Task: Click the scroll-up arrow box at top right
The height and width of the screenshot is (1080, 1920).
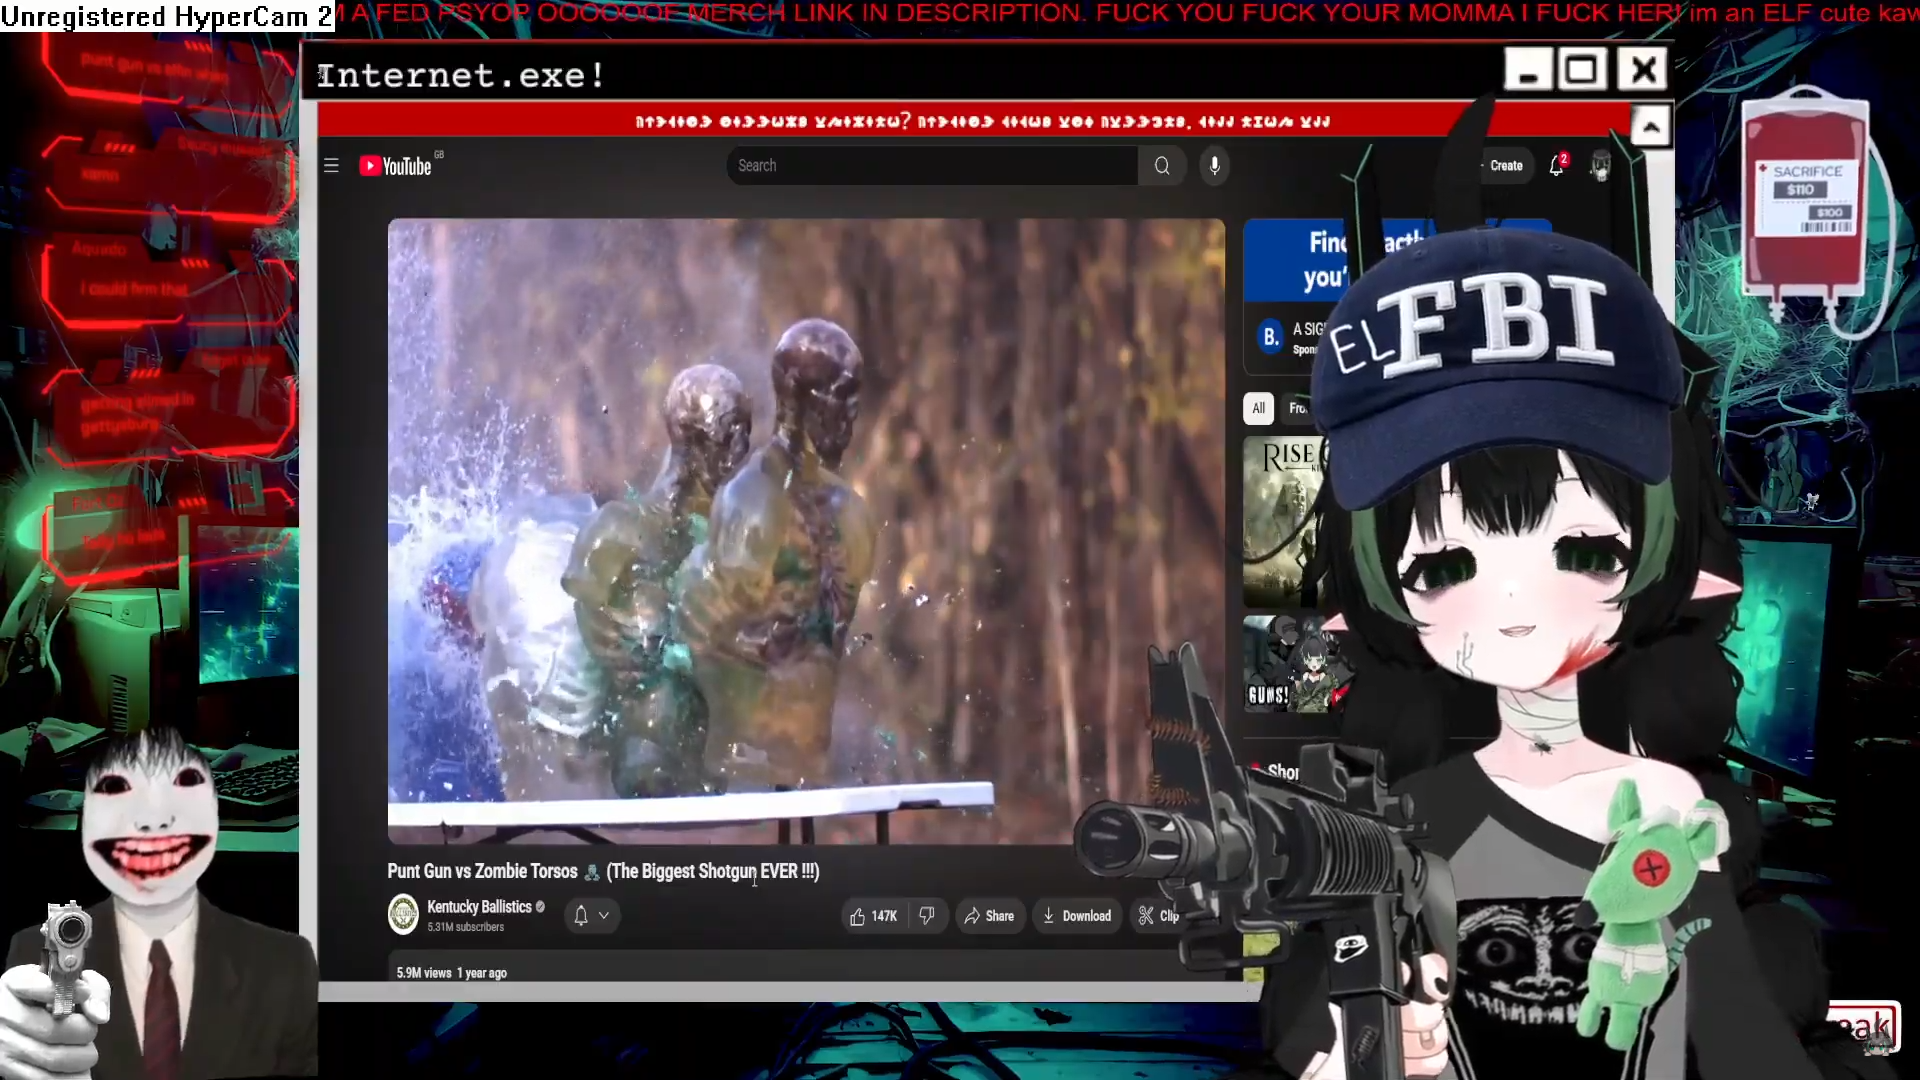Action: [x=1651, y=127]
